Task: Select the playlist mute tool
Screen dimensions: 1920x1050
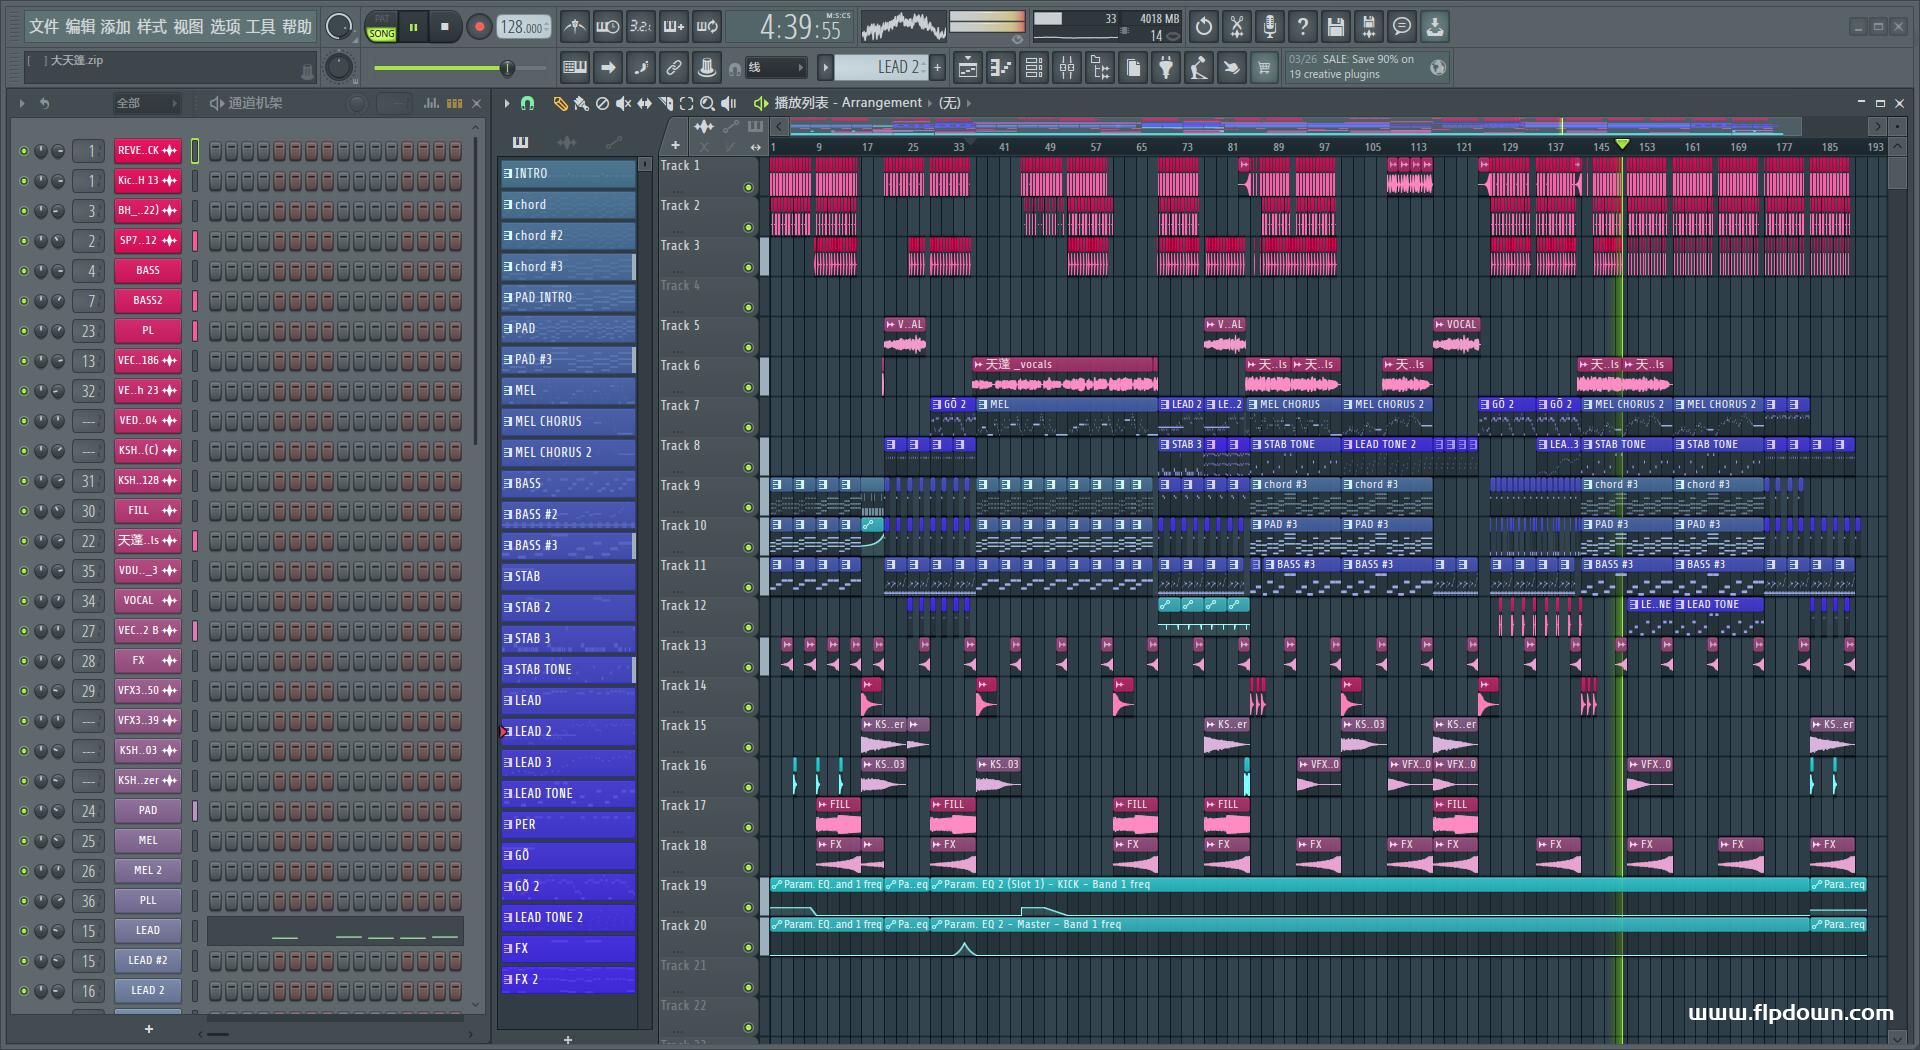Action: (623, 103)
